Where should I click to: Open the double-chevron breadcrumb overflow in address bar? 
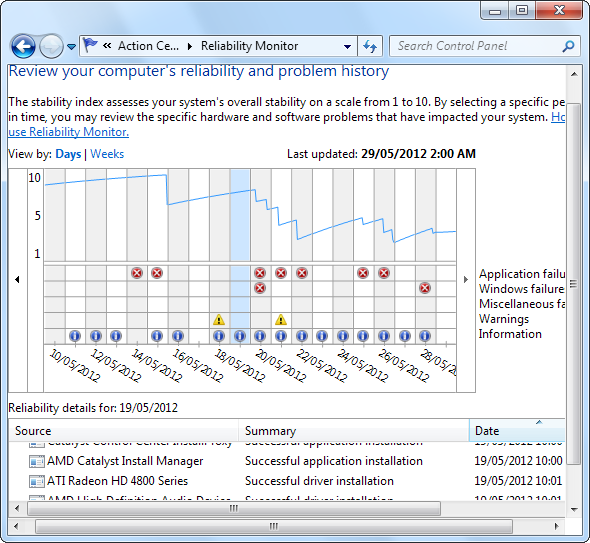[x=107, y=46]
